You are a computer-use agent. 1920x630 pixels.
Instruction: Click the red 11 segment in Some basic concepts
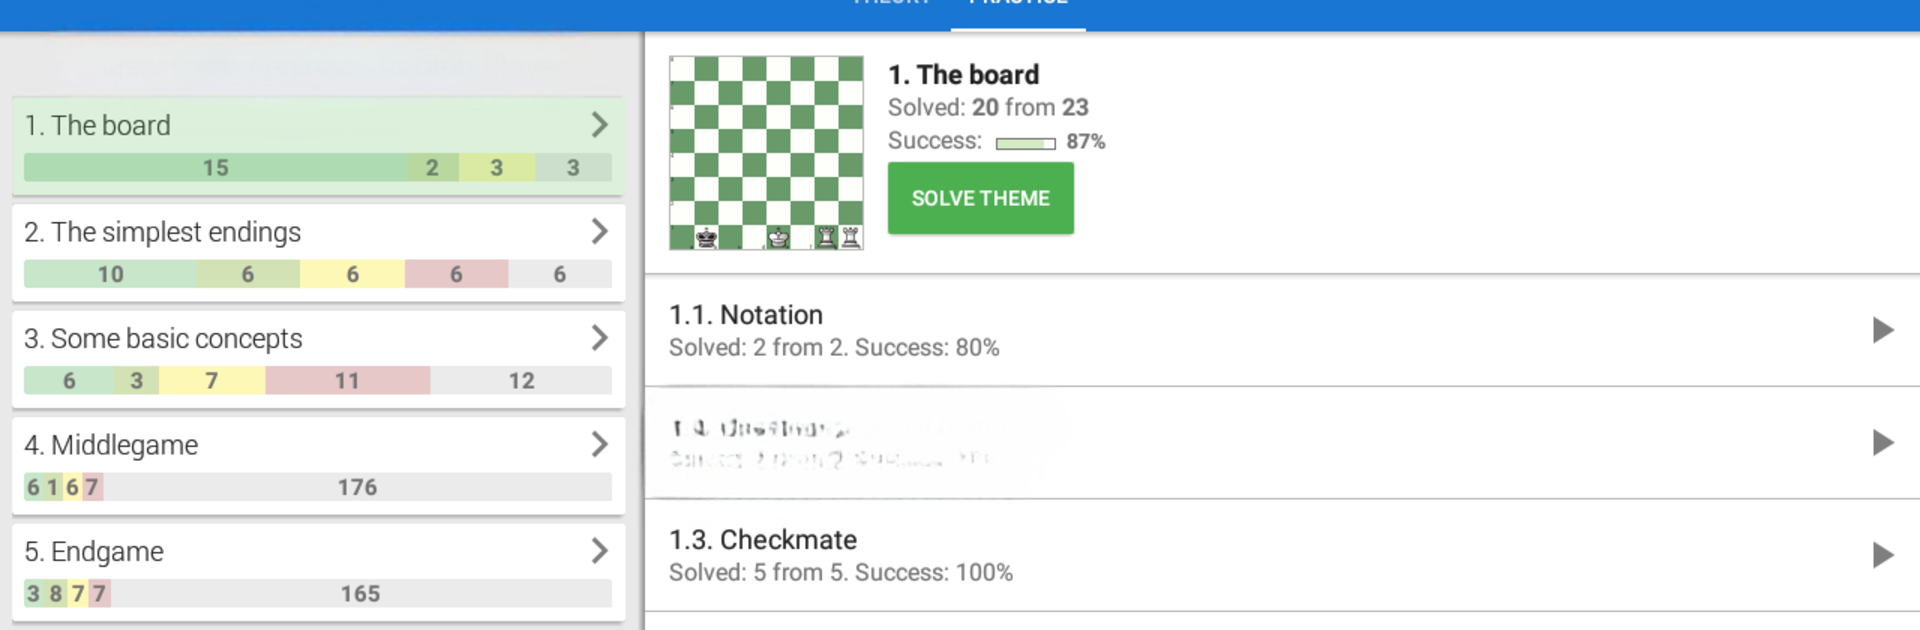coord(347,381)
